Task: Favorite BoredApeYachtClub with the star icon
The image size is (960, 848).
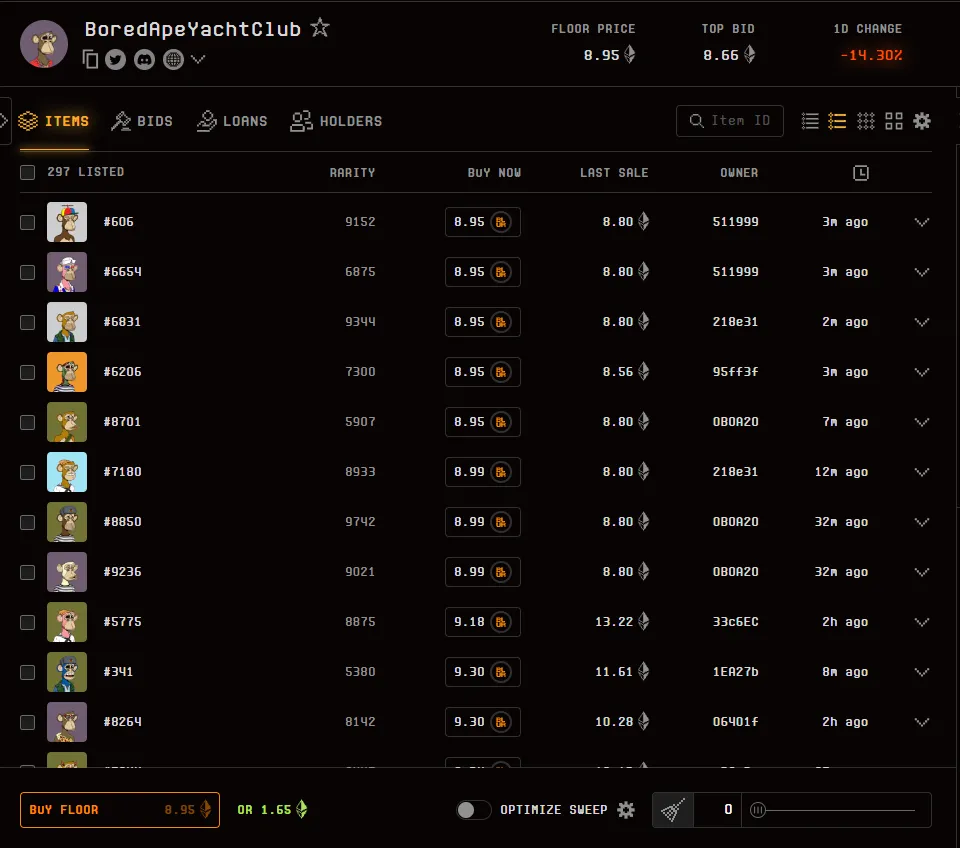Action: [x=320, y=28]
